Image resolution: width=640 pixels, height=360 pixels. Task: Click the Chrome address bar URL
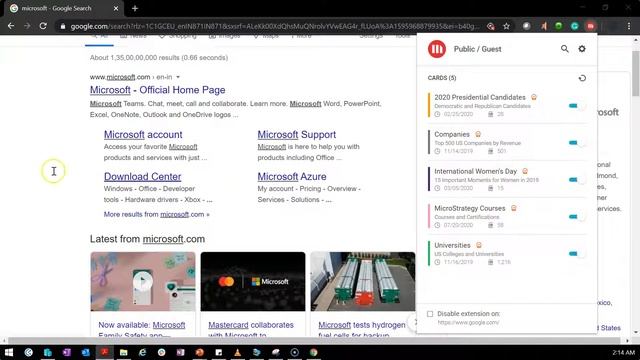274,26
